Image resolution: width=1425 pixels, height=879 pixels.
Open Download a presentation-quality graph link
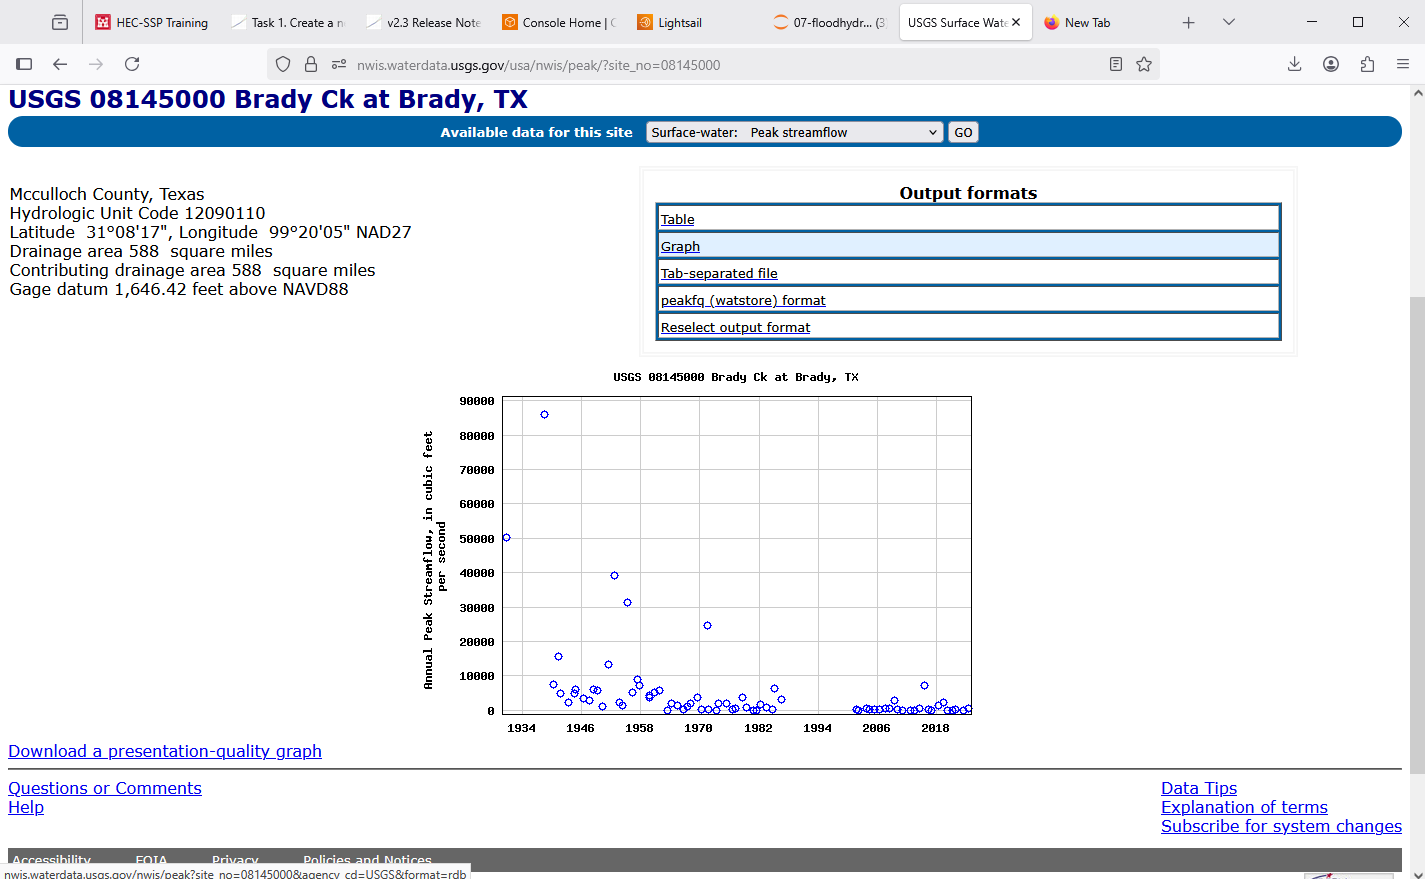coord(165,751)
